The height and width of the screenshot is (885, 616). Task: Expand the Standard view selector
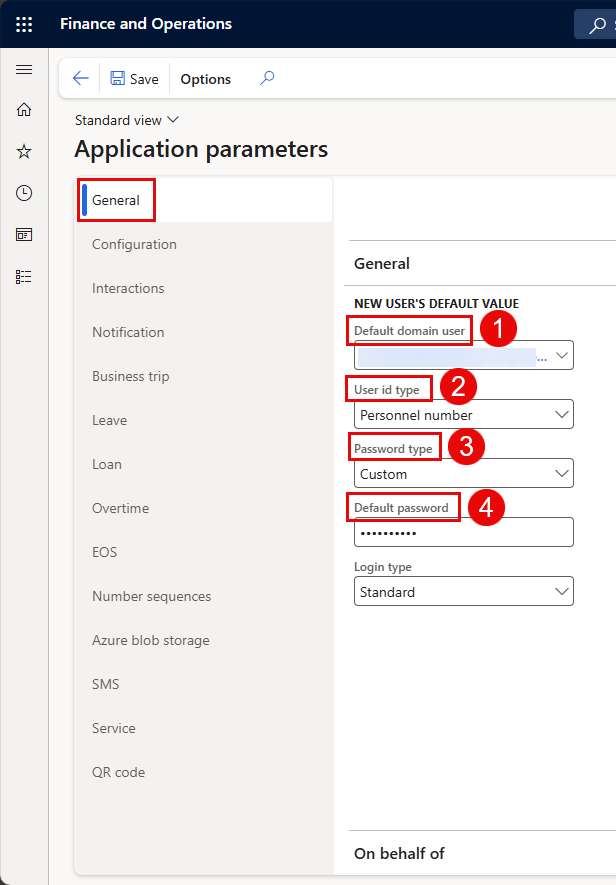pos(127,120)
